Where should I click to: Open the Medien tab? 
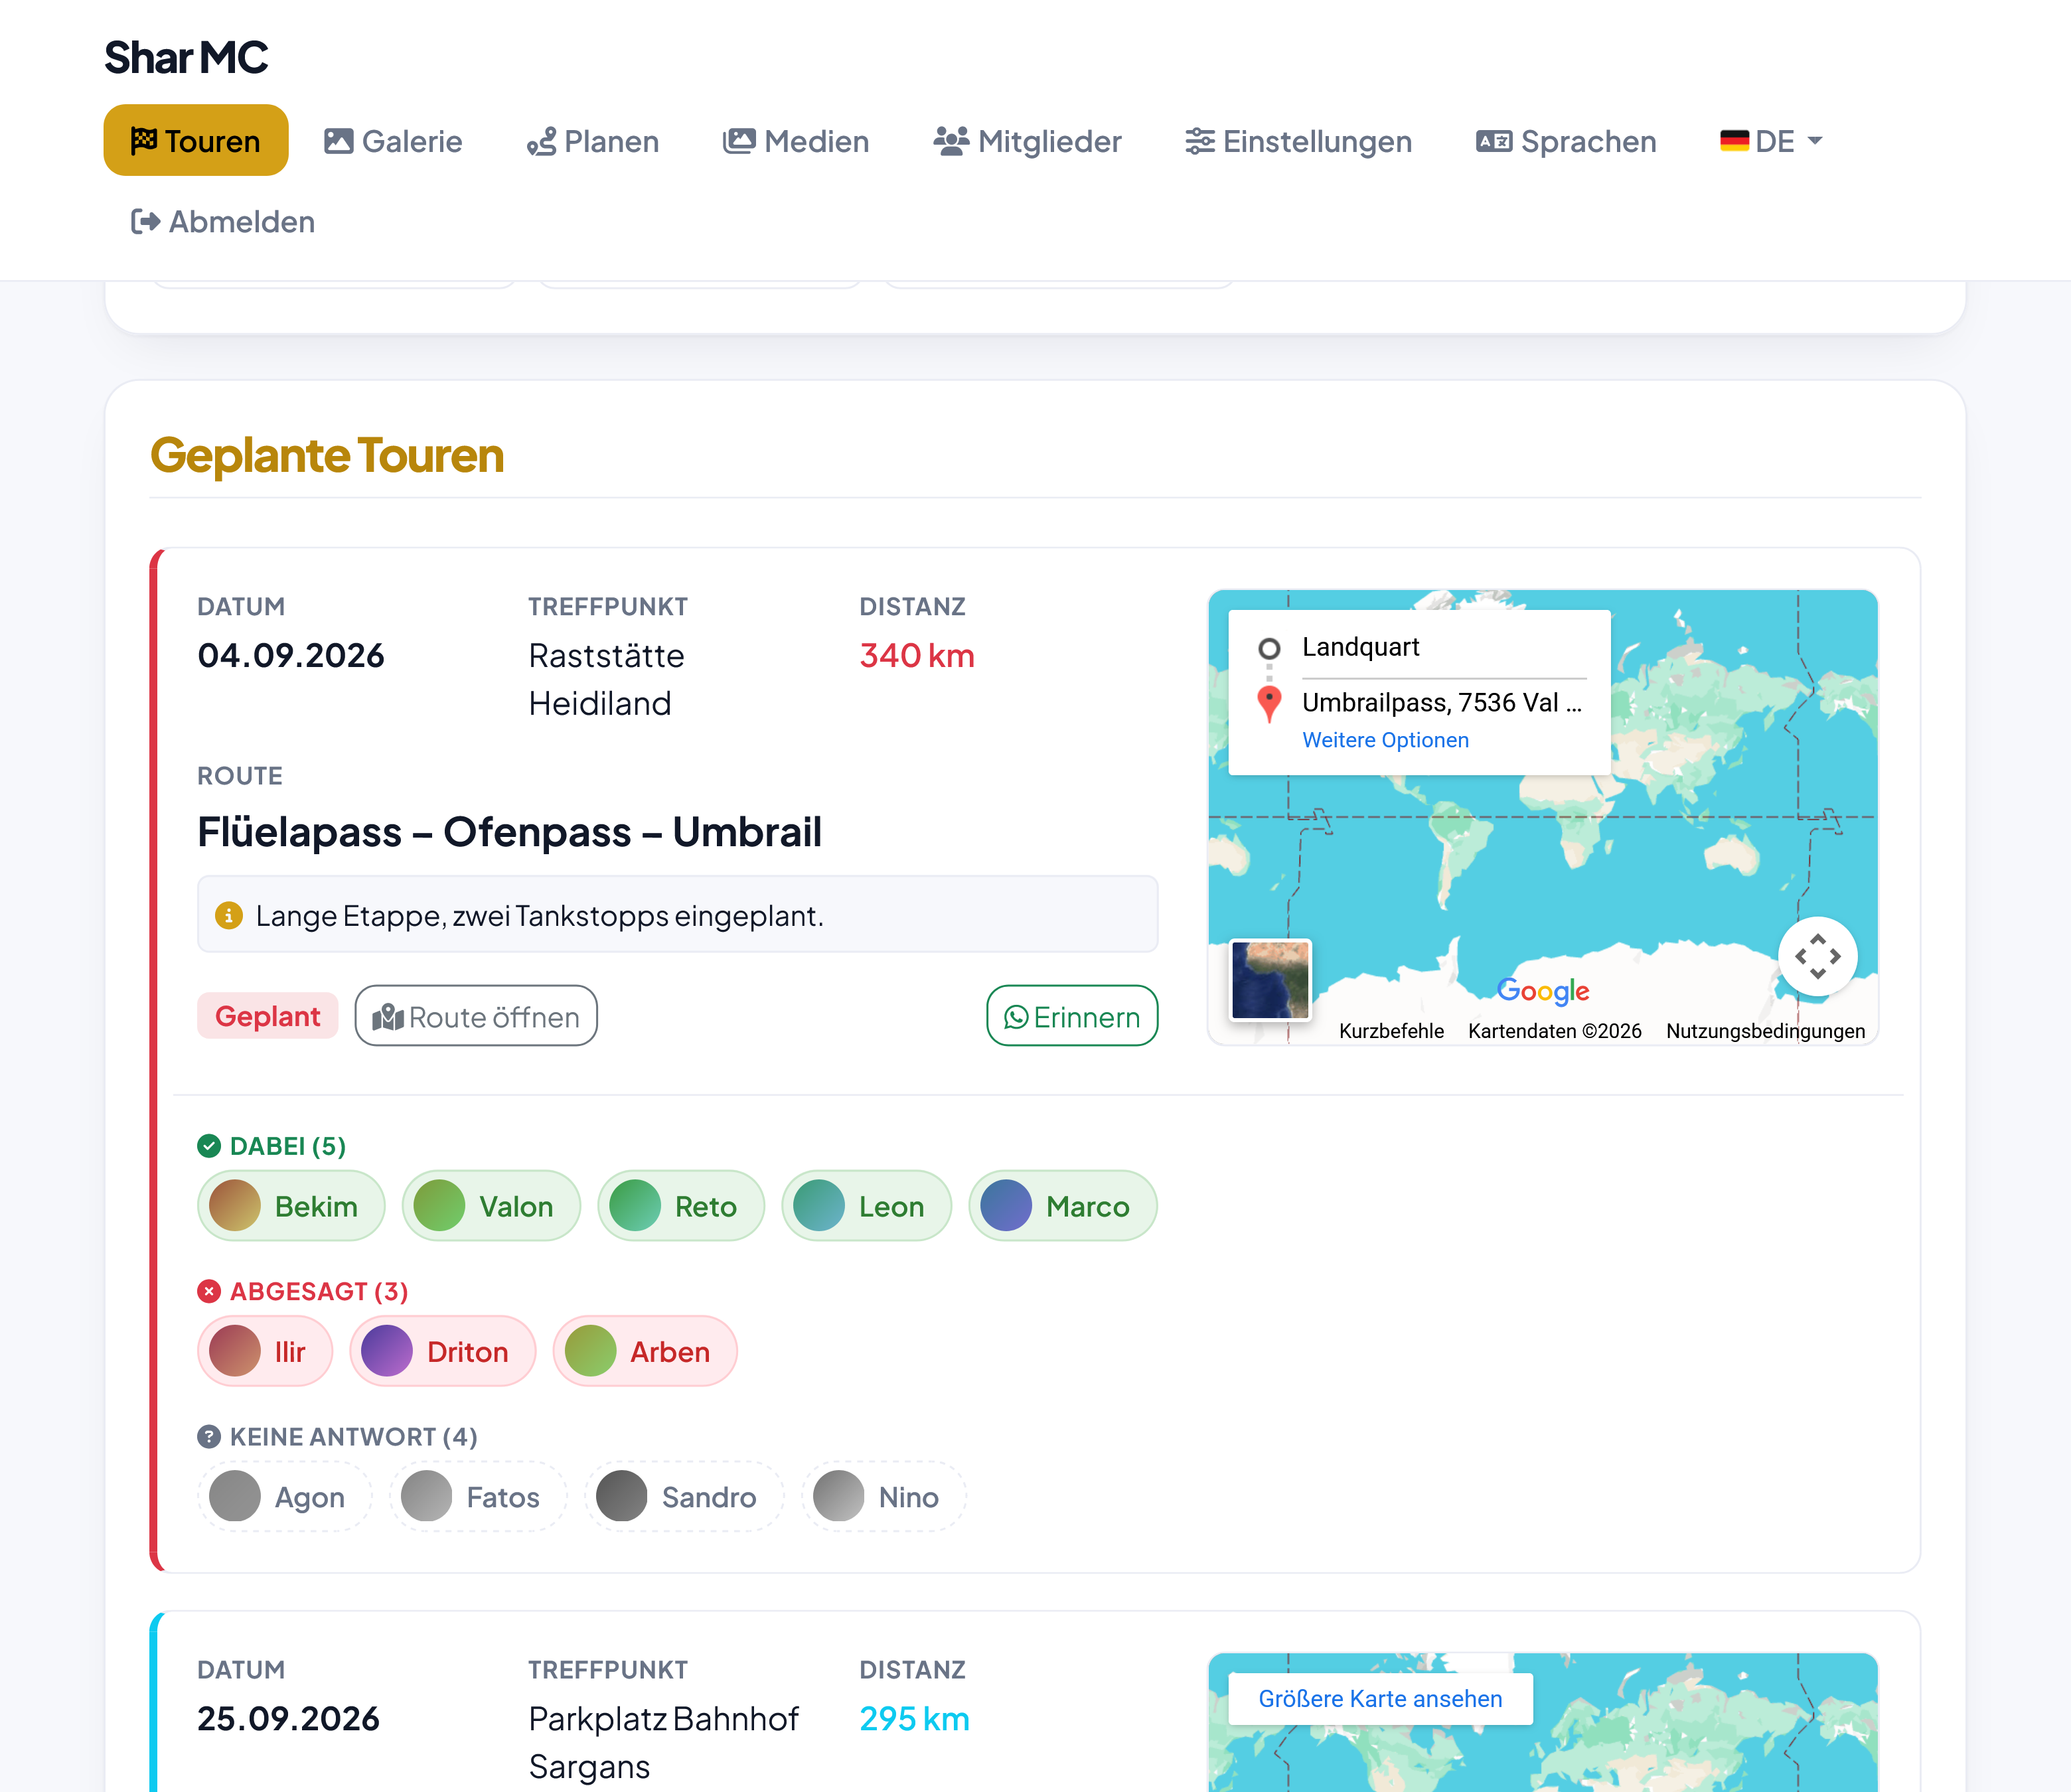pos(796,141)
